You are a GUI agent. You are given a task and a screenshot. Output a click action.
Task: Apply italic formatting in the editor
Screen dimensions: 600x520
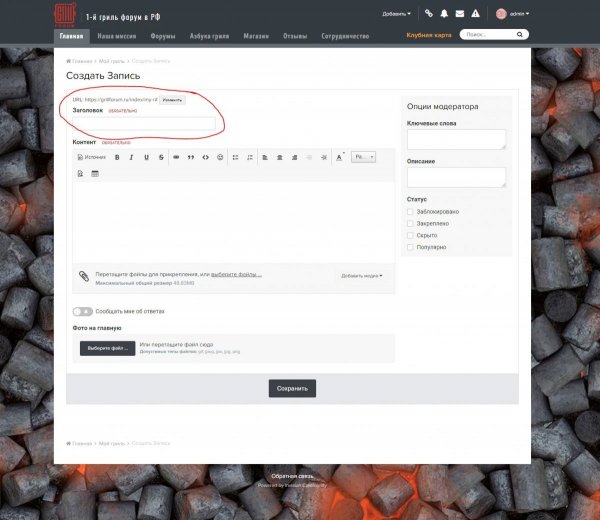[131, 157]
